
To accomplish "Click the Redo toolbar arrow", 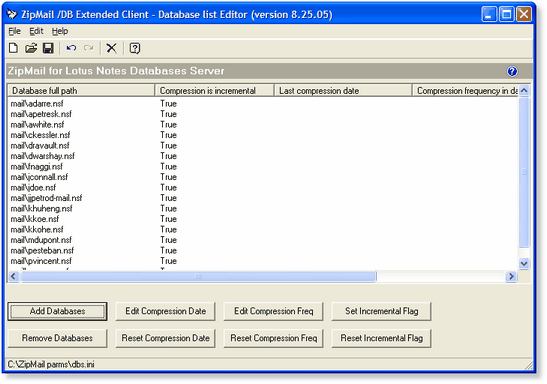I will [x=89, y=48].
